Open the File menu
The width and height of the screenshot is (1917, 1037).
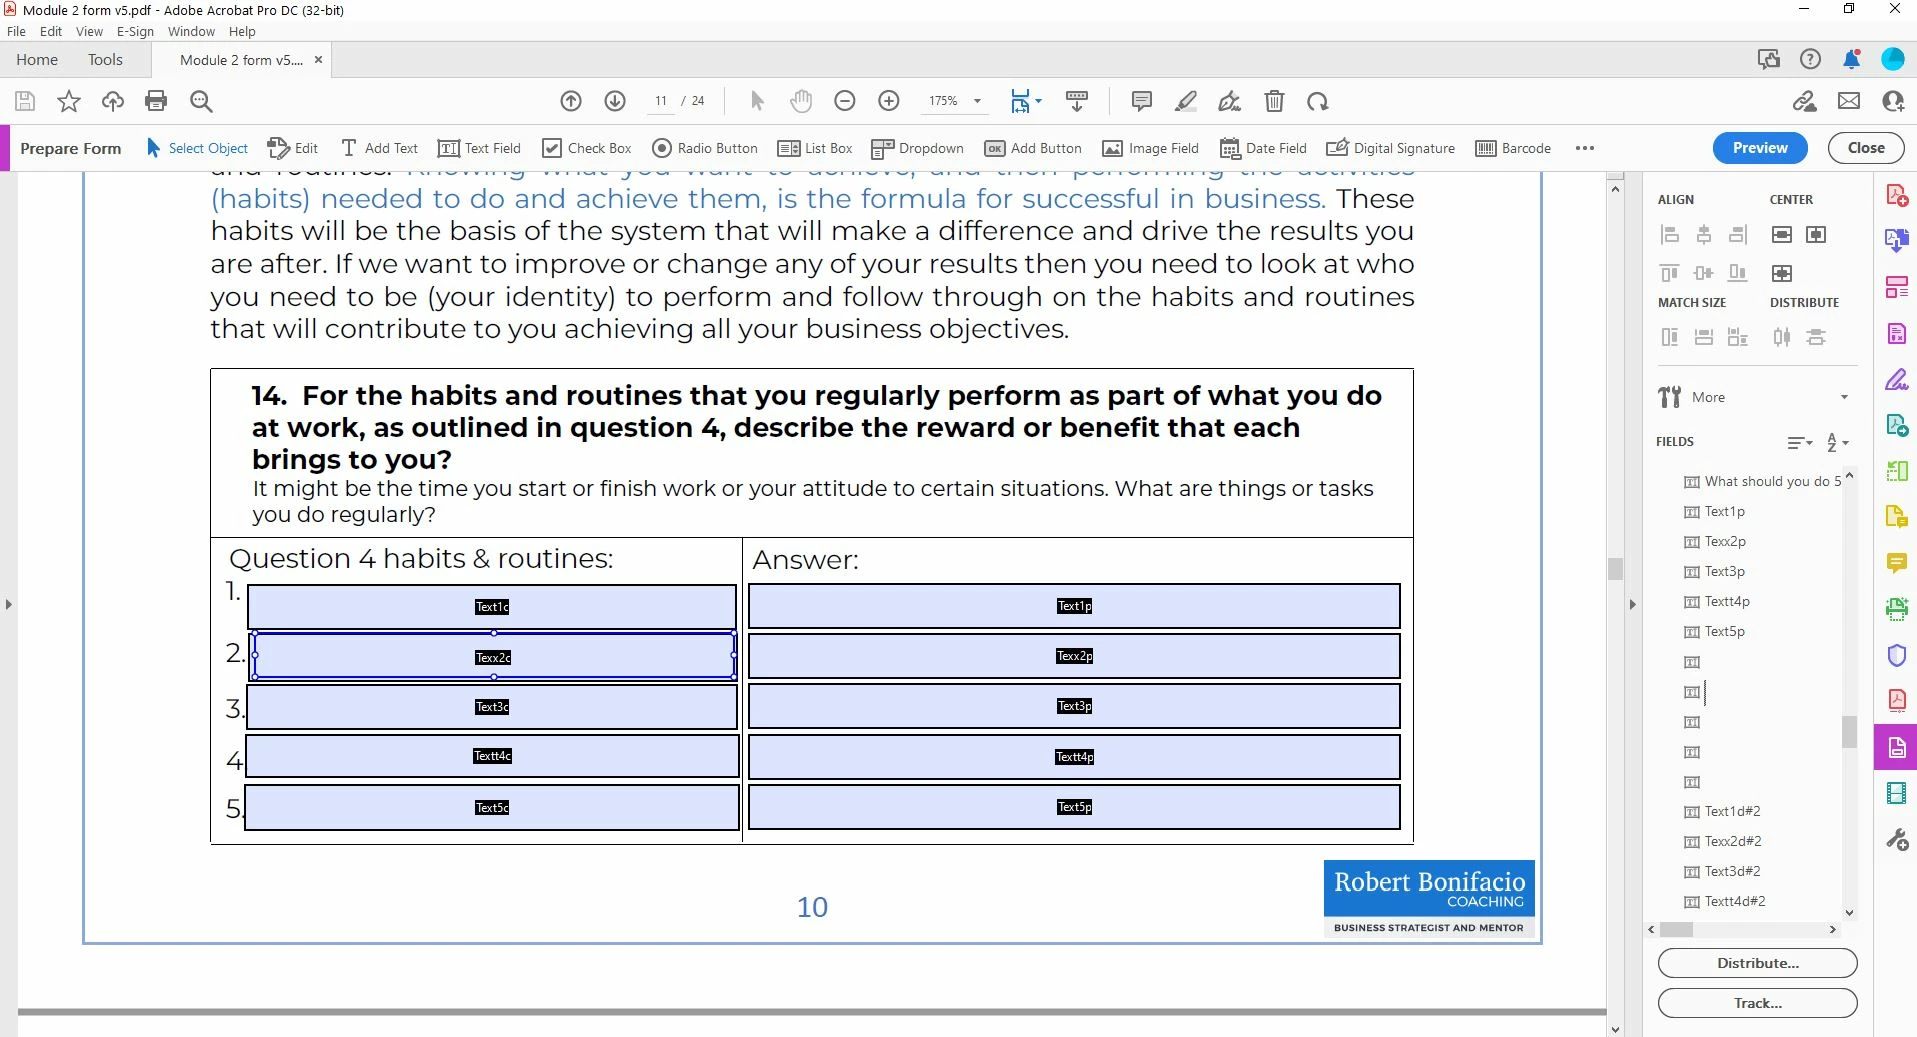(x=16, y=31)
